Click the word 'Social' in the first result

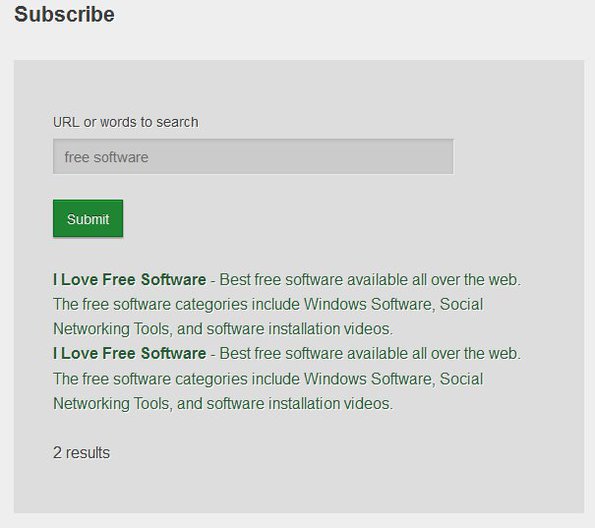tap(461, 304)
